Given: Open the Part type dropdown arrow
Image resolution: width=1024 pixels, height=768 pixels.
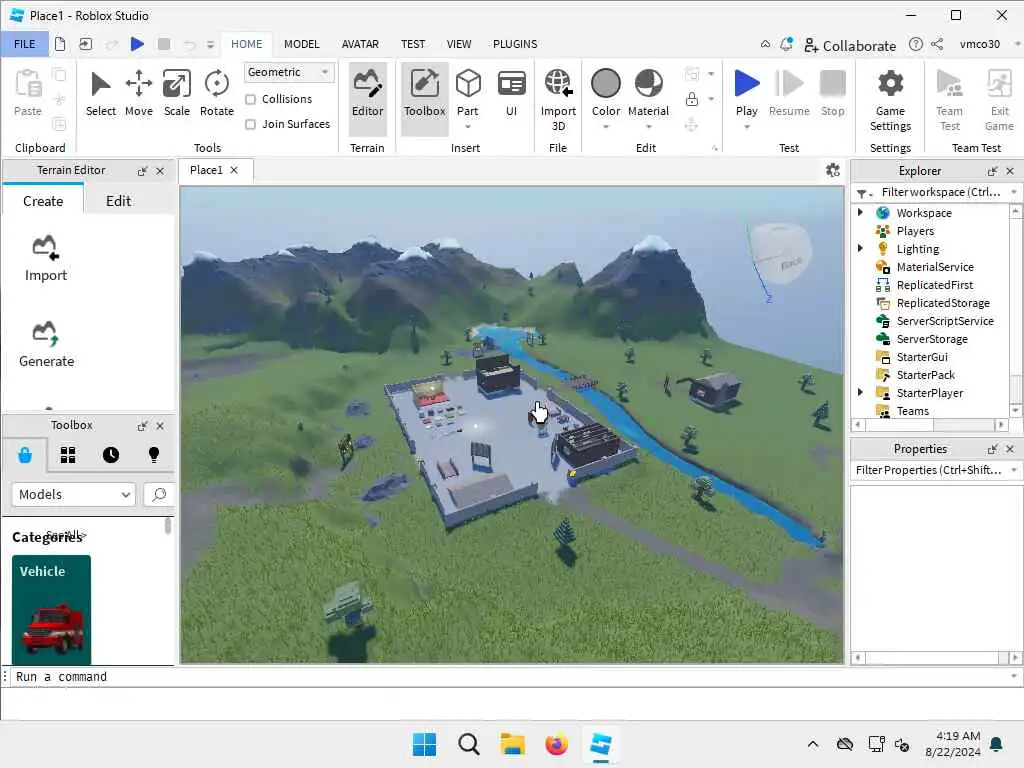Looking at the screenshot, I should pyautogui.click(x=468, y=127).
